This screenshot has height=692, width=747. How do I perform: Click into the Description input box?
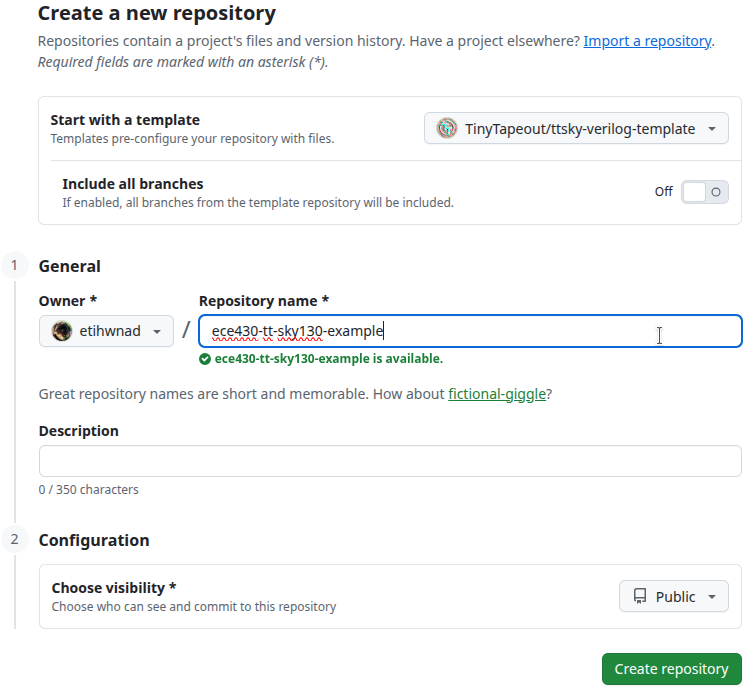point(390,461)
